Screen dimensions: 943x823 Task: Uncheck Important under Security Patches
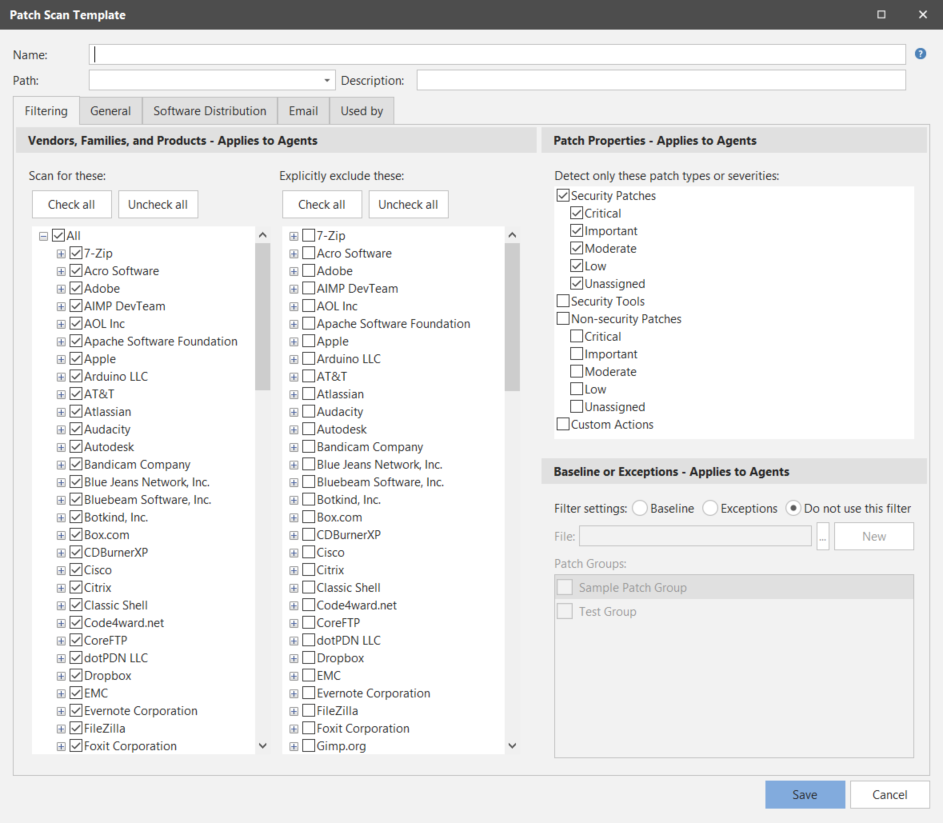click(x=577, y=230)
